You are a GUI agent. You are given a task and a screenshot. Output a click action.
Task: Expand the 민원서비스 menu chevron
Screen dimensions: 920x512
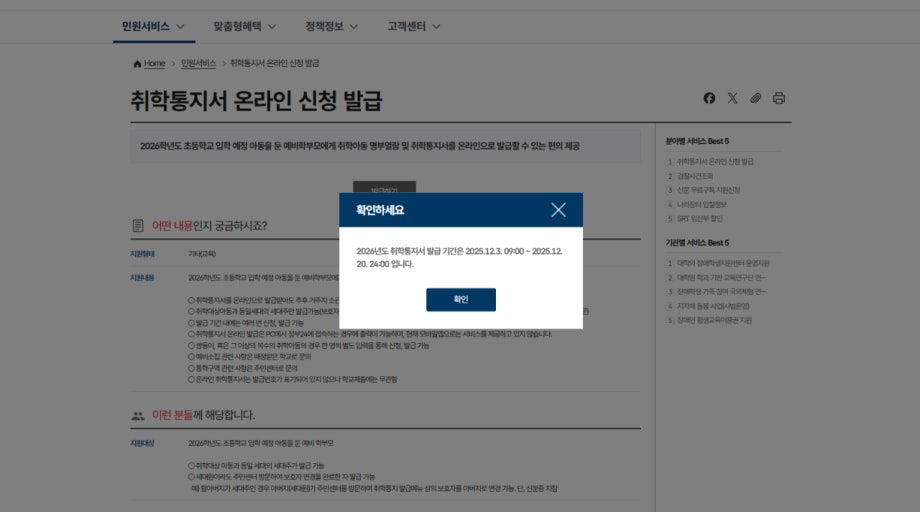[180, 26]
